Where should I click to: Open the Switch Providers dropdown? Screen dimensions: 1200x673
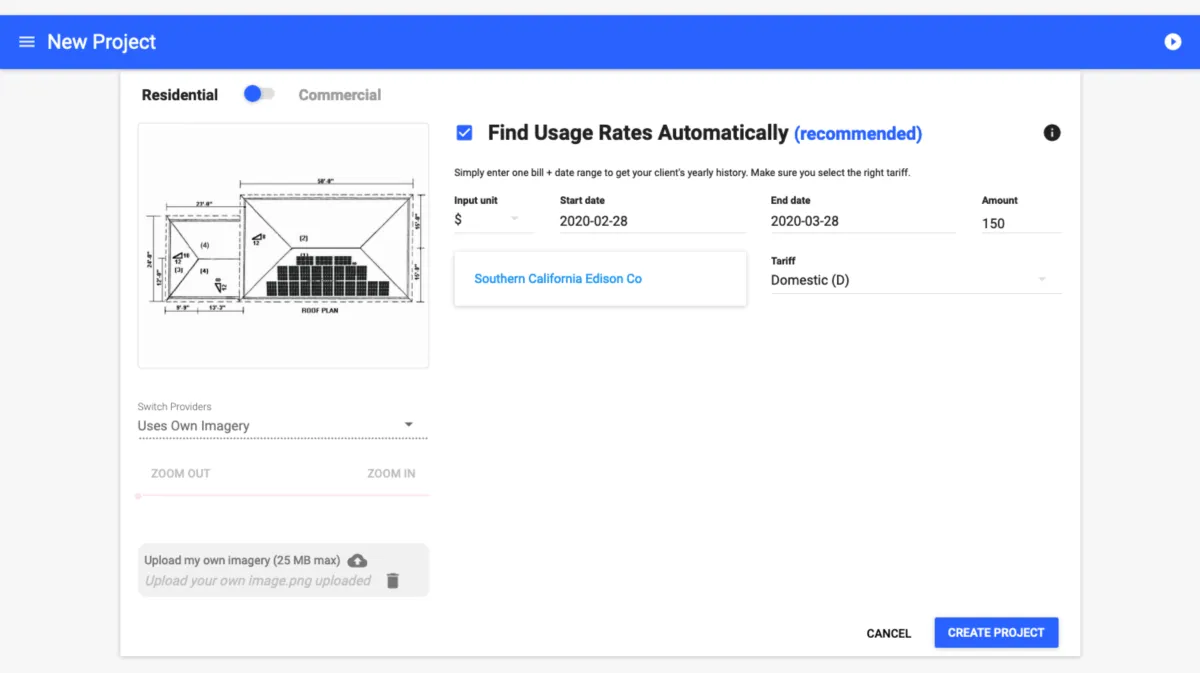coord(282,426)
